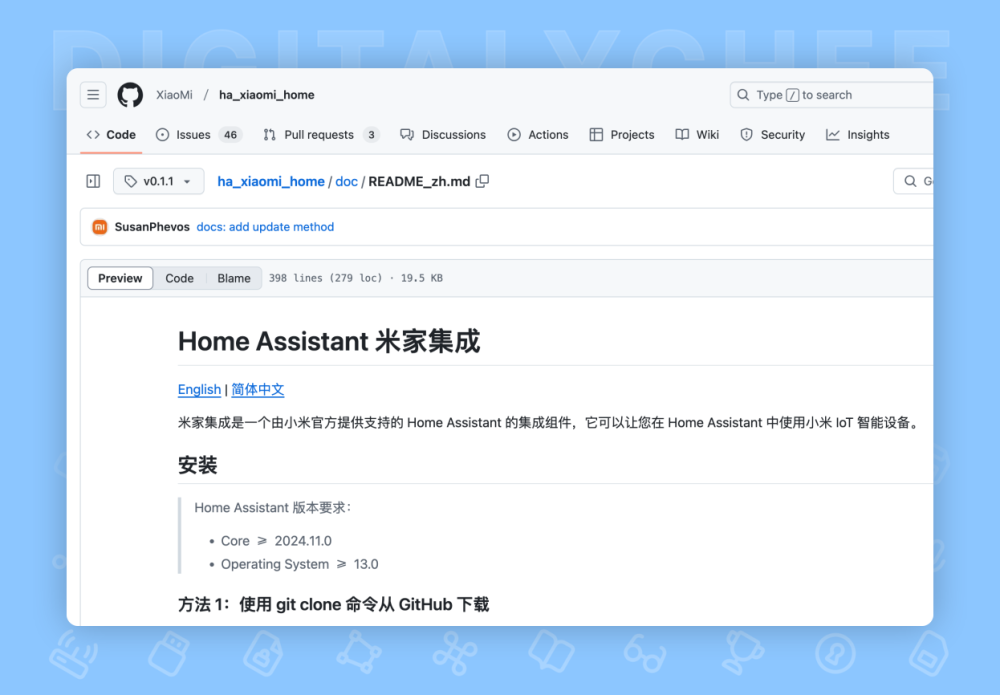The width and height of the screenshot is (1000, 695).
Task: Switch file view to Code
Action: 179,278
